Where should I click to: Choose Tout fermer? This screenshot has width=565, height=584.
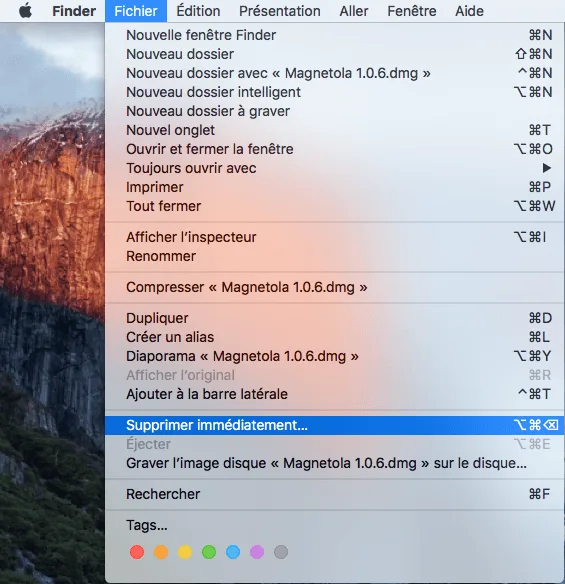tap(334, 206)
